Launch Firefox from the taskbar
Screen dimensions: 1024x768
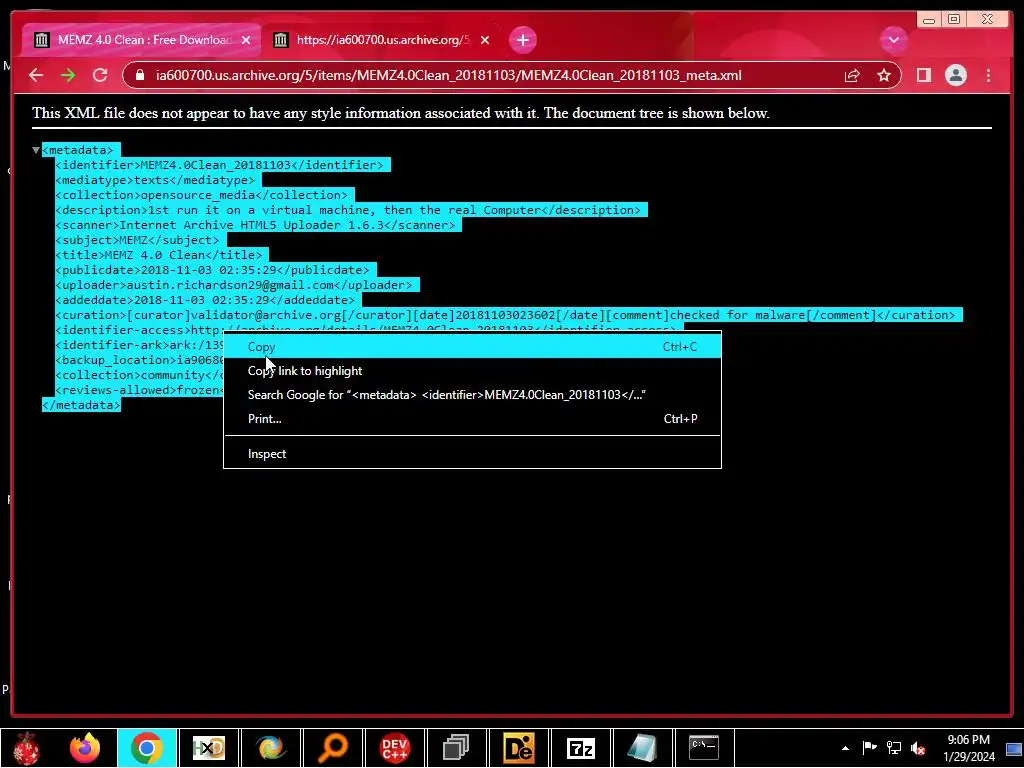tap(85, 748)
